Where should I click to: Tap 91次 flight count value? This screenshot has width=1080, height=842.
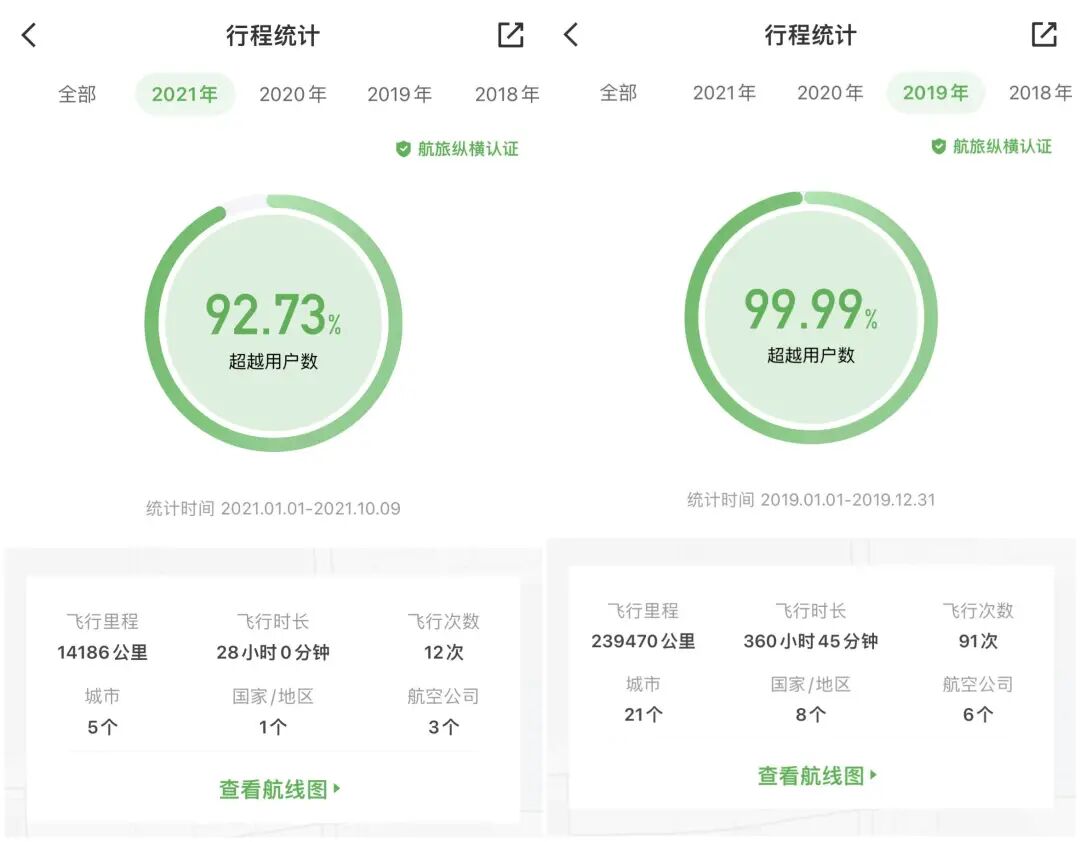click(x=978, y=641)
